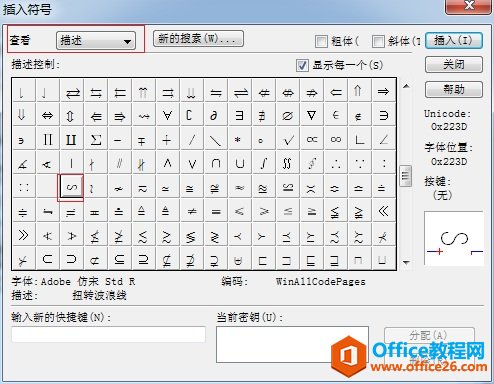Viewport: 494px width, 384px height.
Task: Click the symbol grid scrollbar thumb
Action: tap(406, 176)
